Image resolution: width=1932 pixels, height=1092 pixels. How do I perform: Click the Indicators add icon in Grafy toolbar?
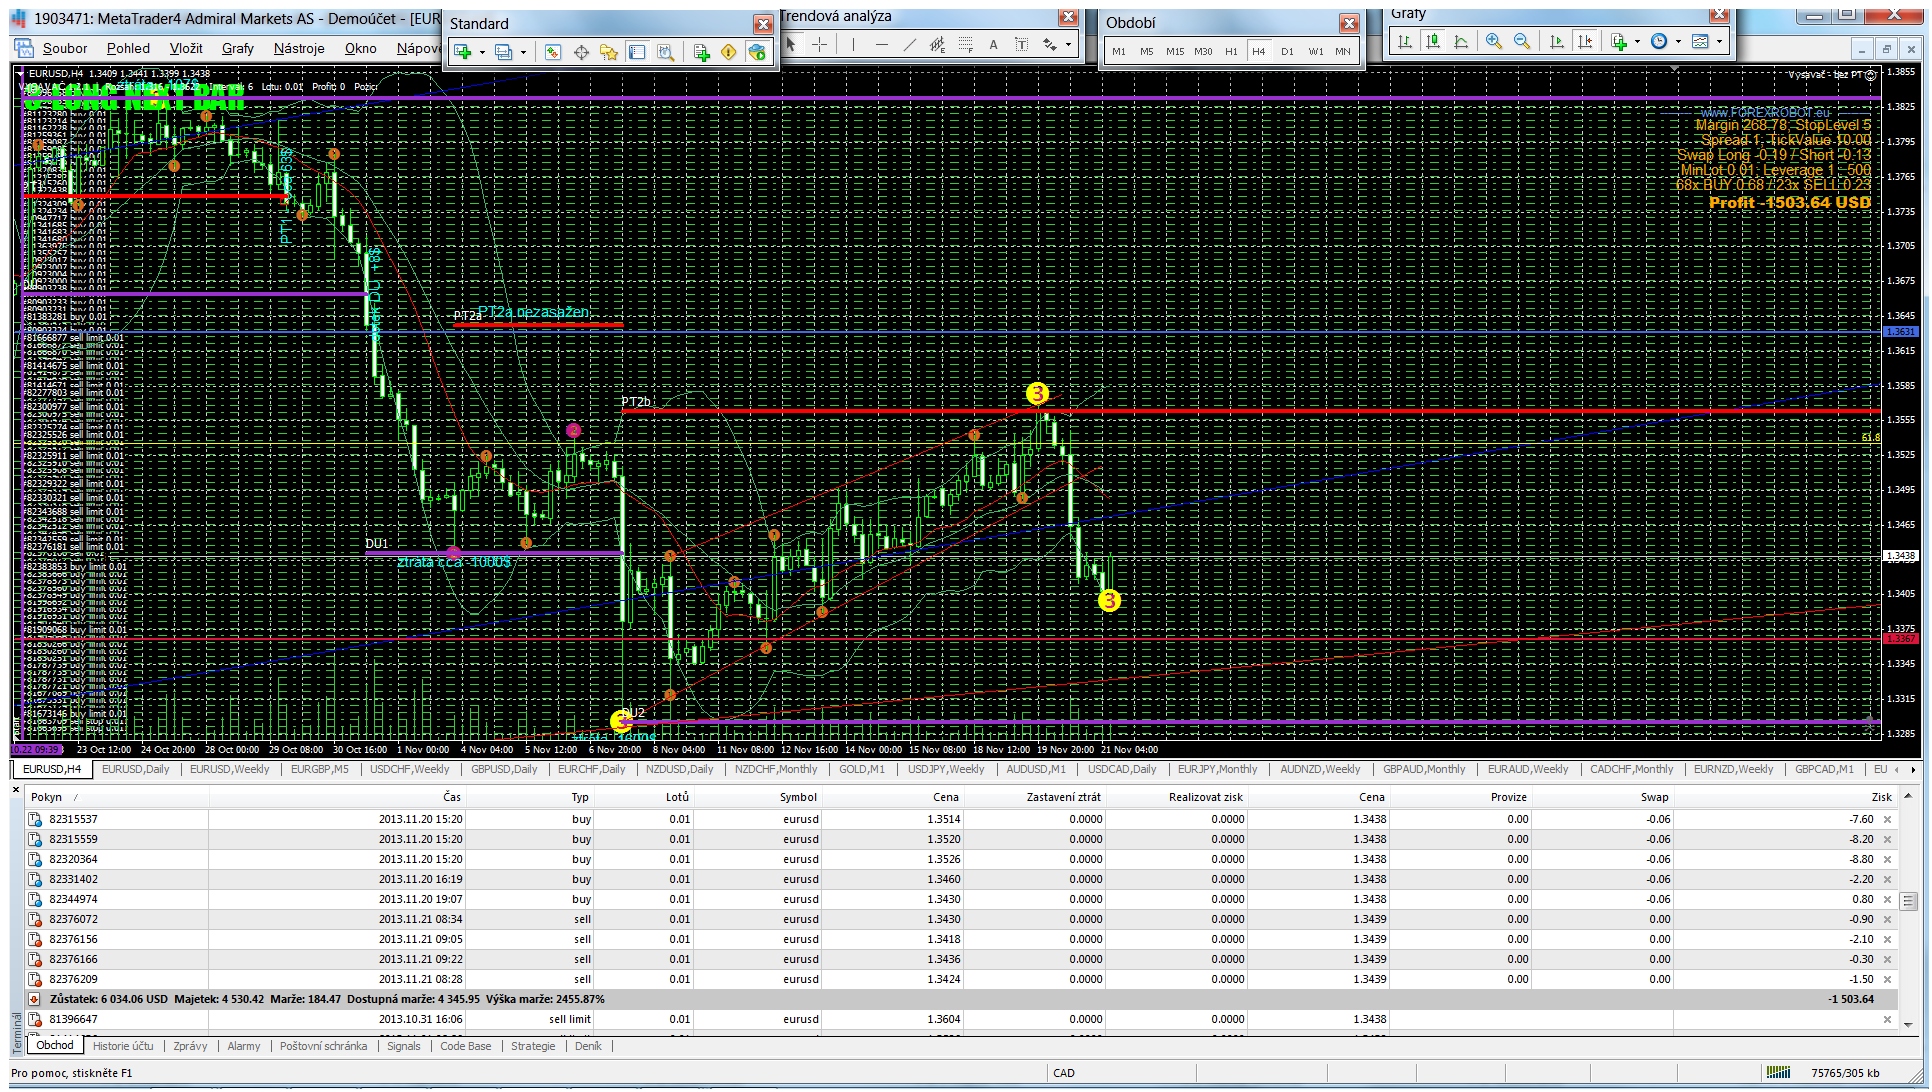(1619, 41)
